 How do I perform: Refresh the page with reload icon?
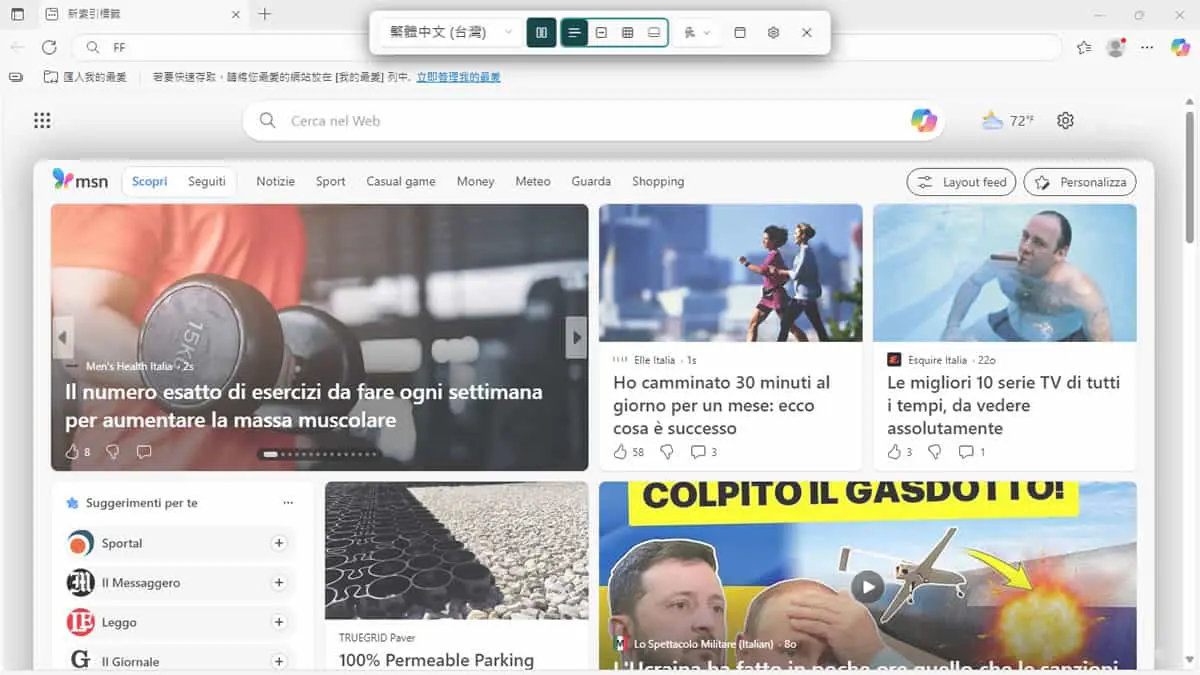click(49, 47)
